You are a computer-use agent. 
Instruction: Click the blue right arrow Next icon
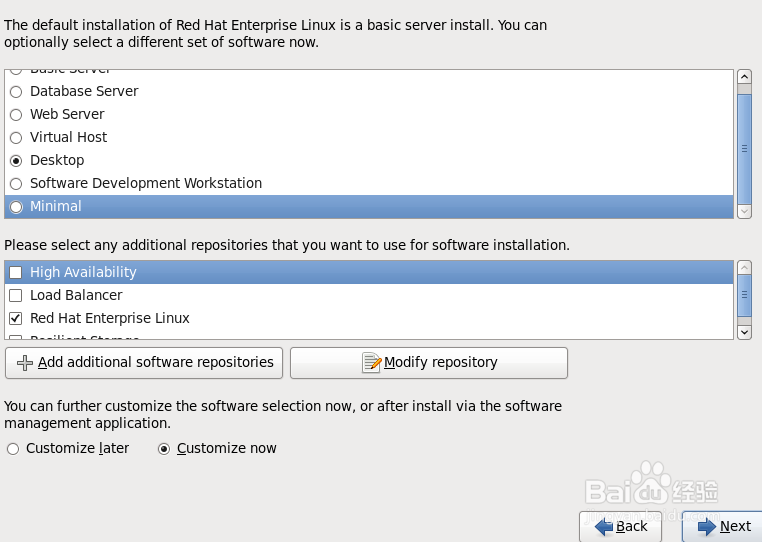pyautogui.click(x=707, y=526)
